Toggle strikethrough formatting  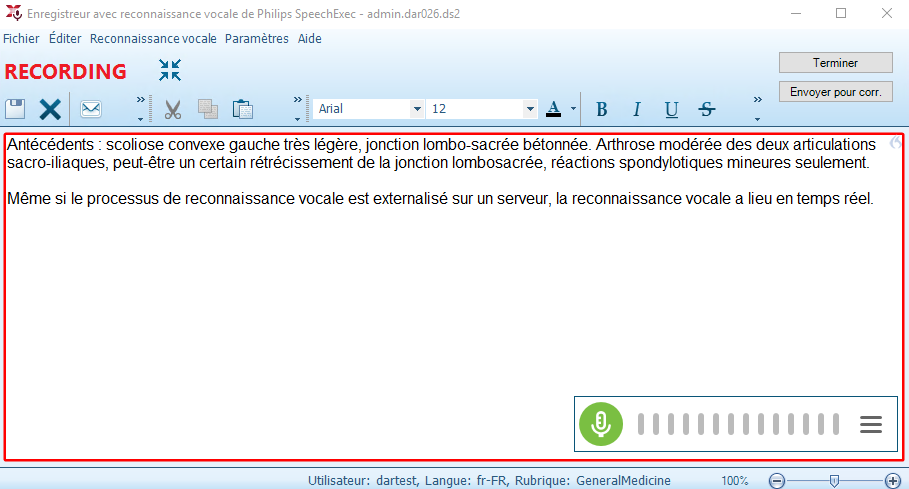coord(707,109)
